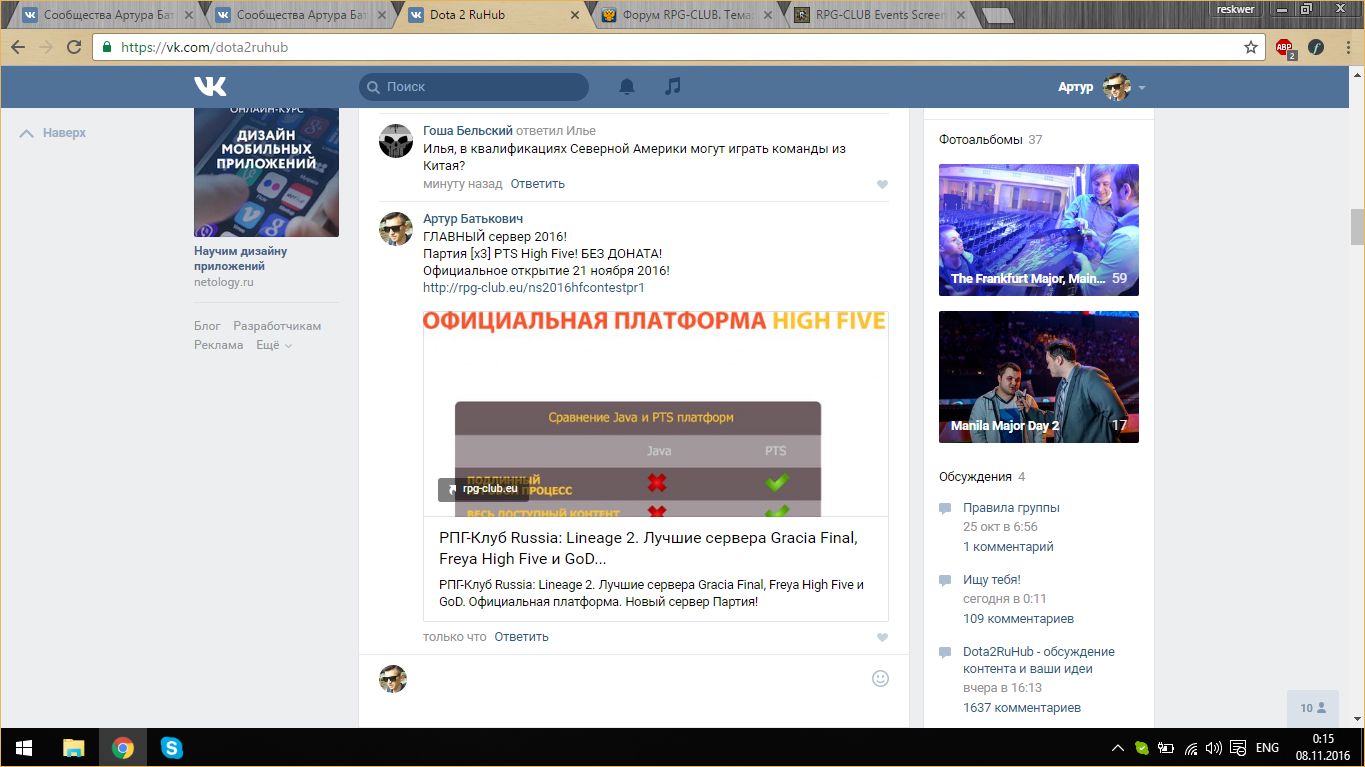
Task: Reload the page in Chrome
Action: coord(74,47)
